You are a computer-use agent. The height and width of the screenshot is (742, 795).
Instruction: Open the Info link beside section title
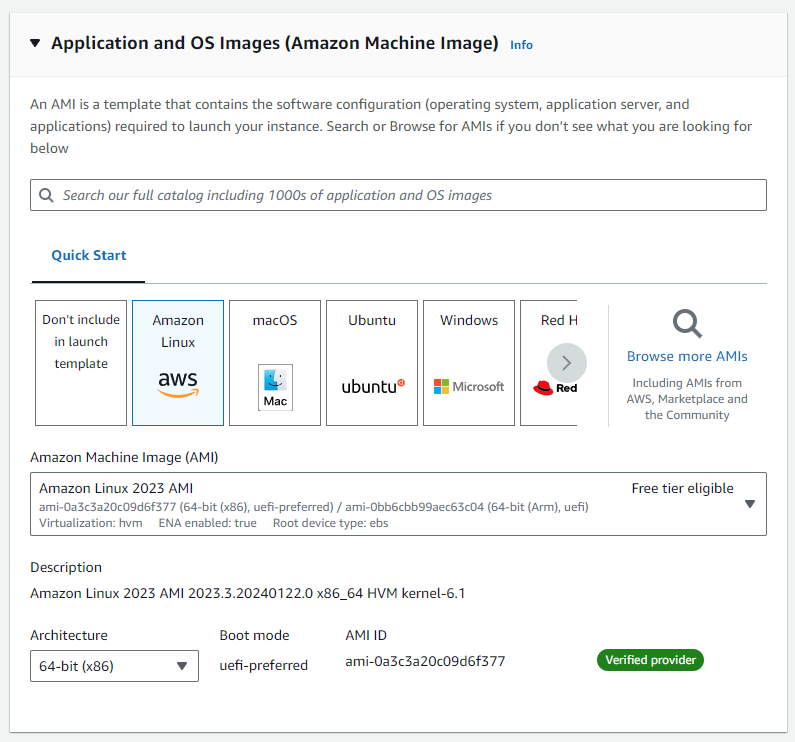521,45
